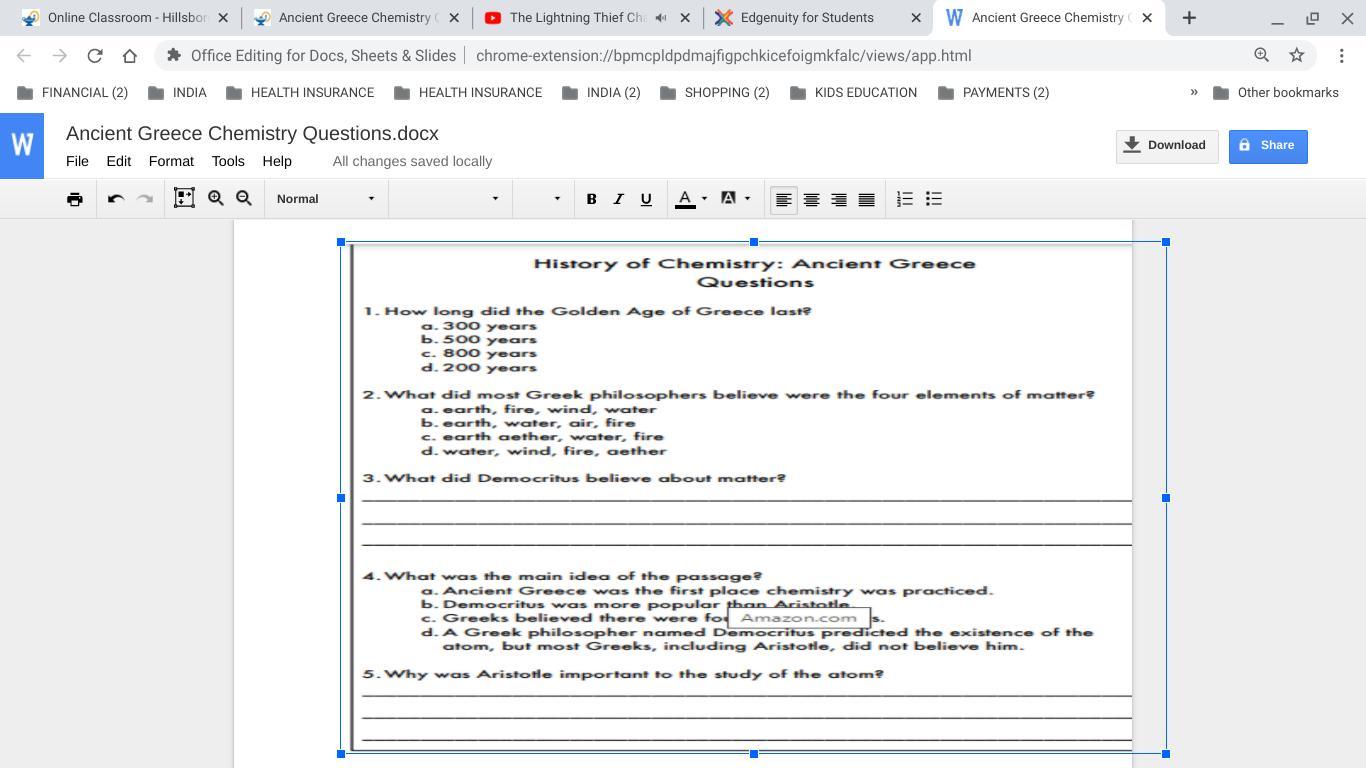Open the font size dropdown

541,199
